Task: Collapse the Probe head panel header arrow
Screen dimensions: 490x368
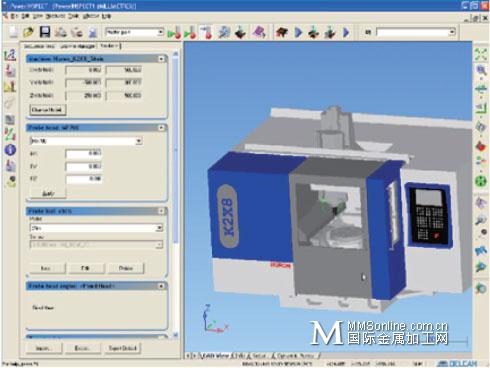Action: tap(161, 128)
